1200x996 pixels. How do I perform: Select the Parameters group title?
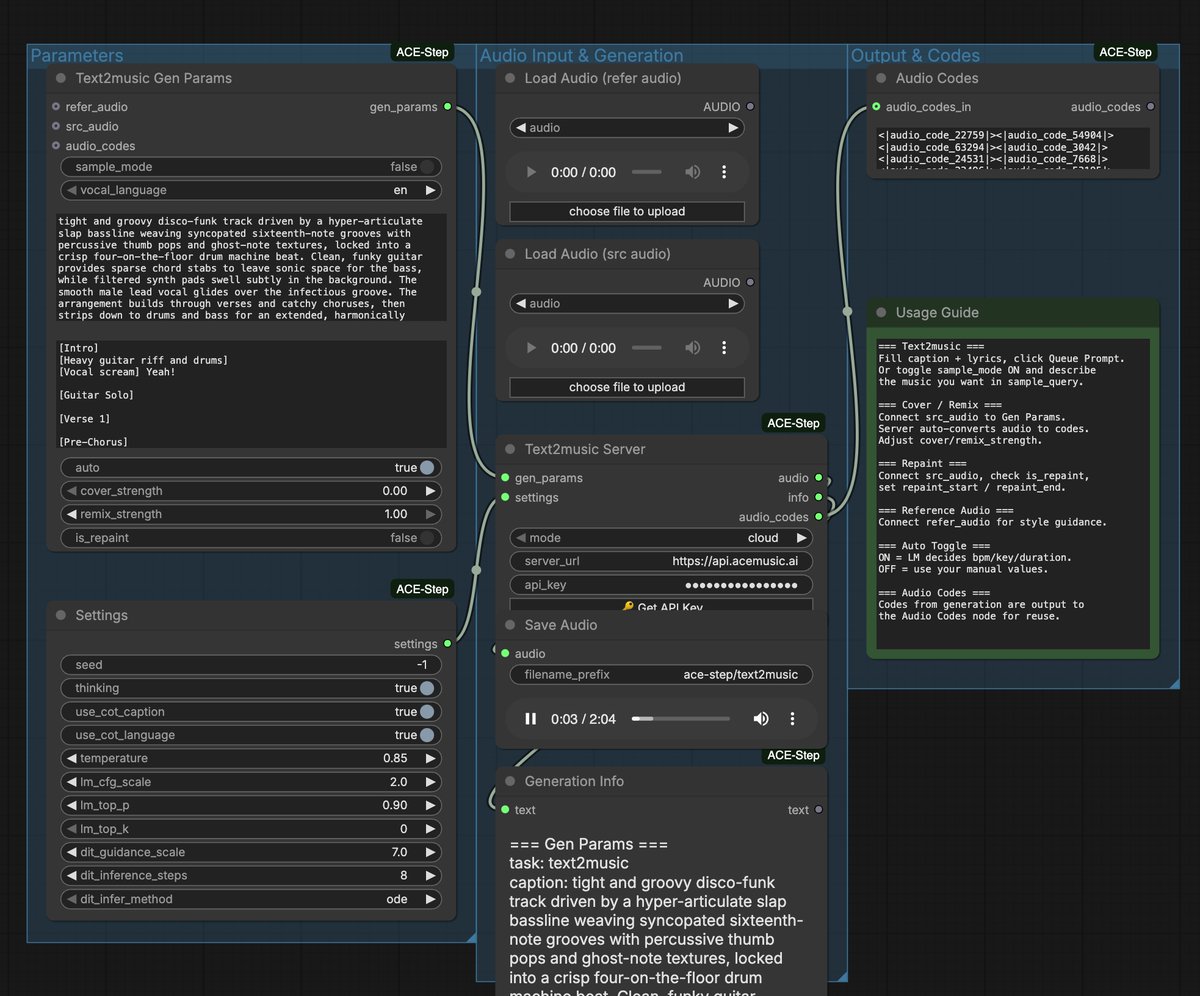pyautogui.click(x=77, y=56)
